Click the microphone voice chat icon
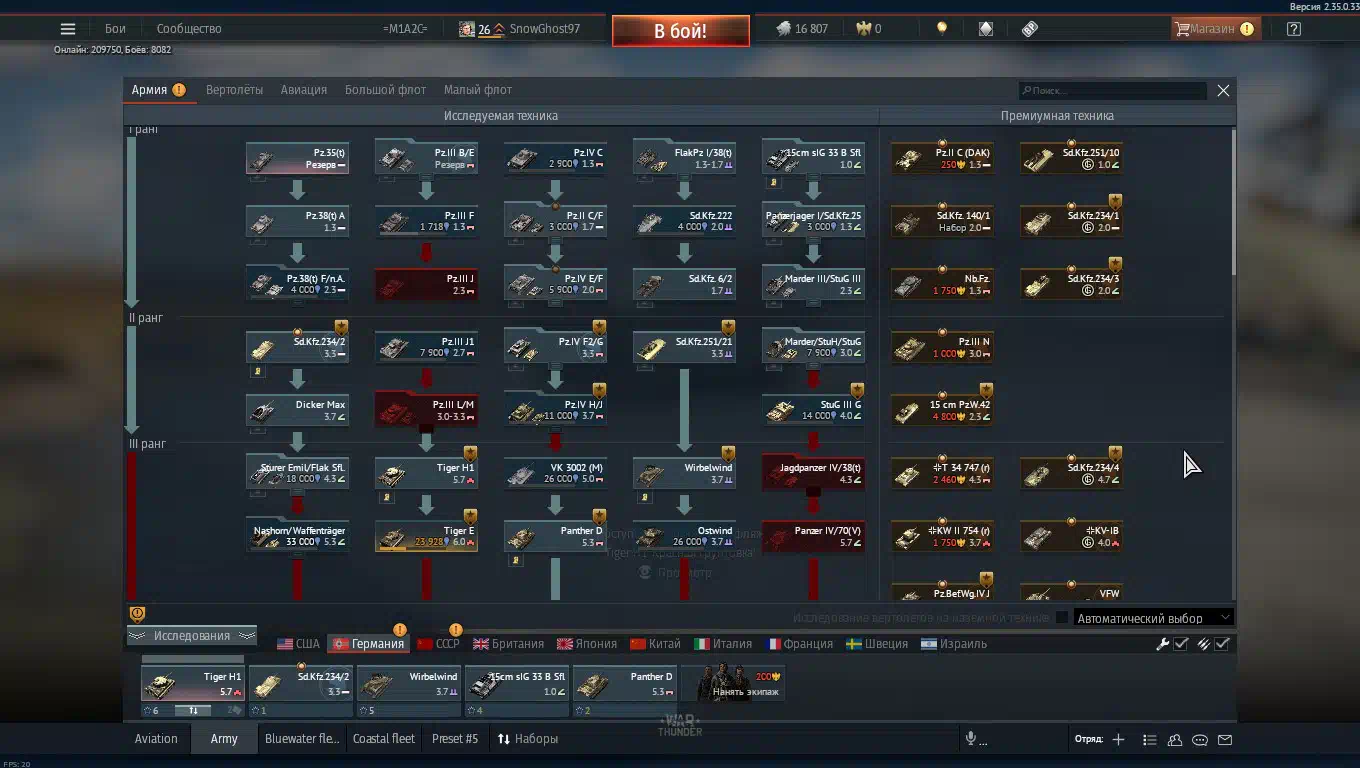 970,739
